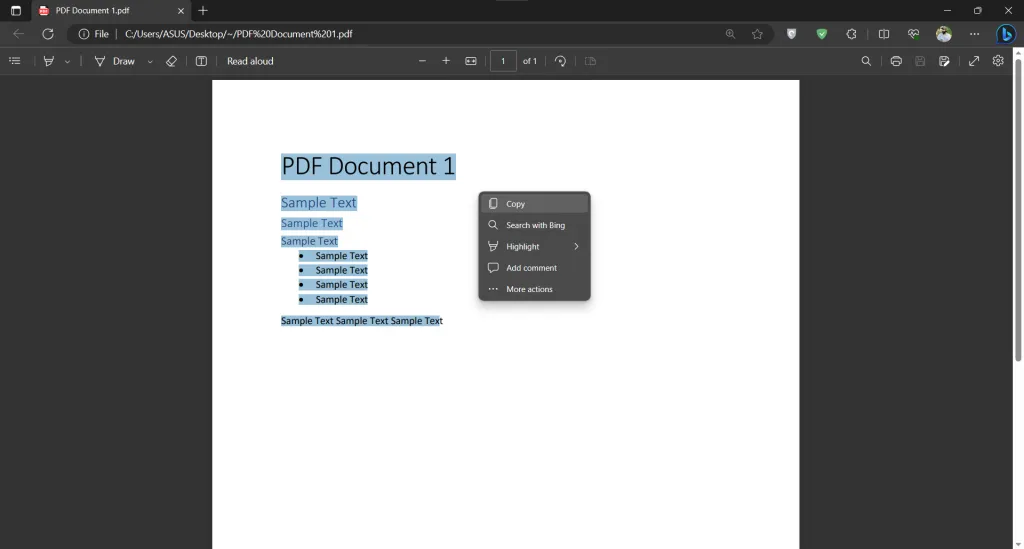Viewport: 1024px width, 549px height.
Task: Print the PDF document
Action: click(896, 61)
